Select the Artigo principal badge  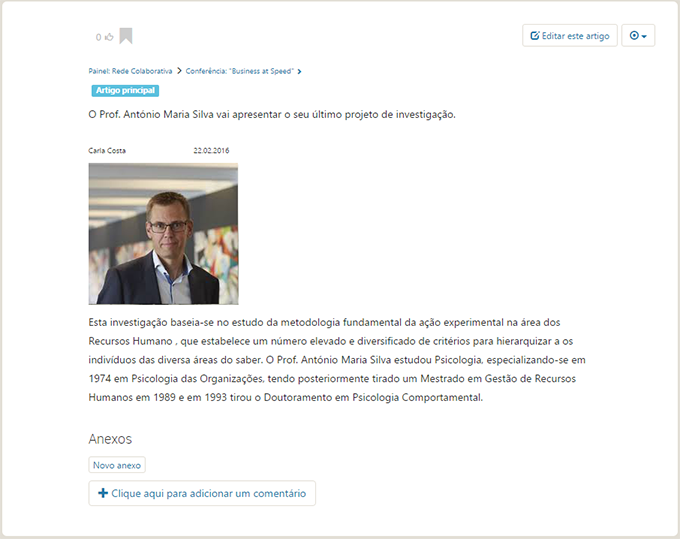pos(125,91)
